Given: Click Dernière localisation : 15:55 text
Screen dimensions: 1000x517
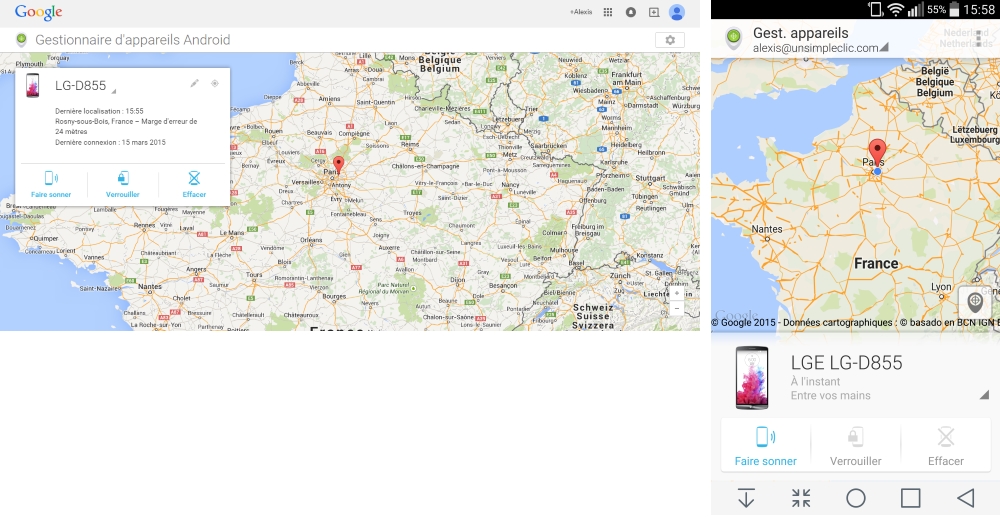Looking at the screenshot, I should [x=99, y=111].
